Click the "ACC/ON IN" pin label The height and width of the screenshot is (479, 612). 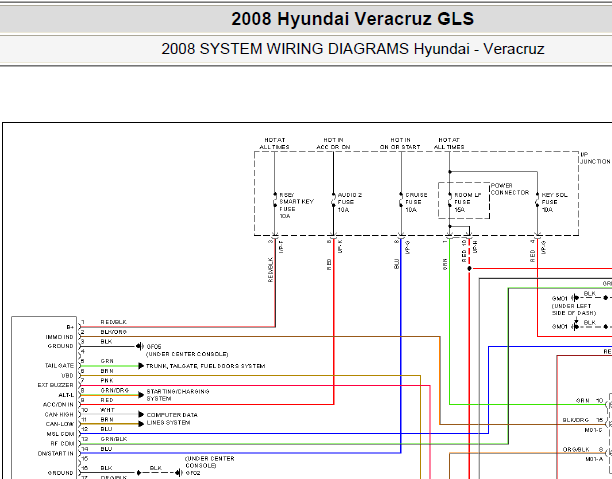(x=58, y=405)
